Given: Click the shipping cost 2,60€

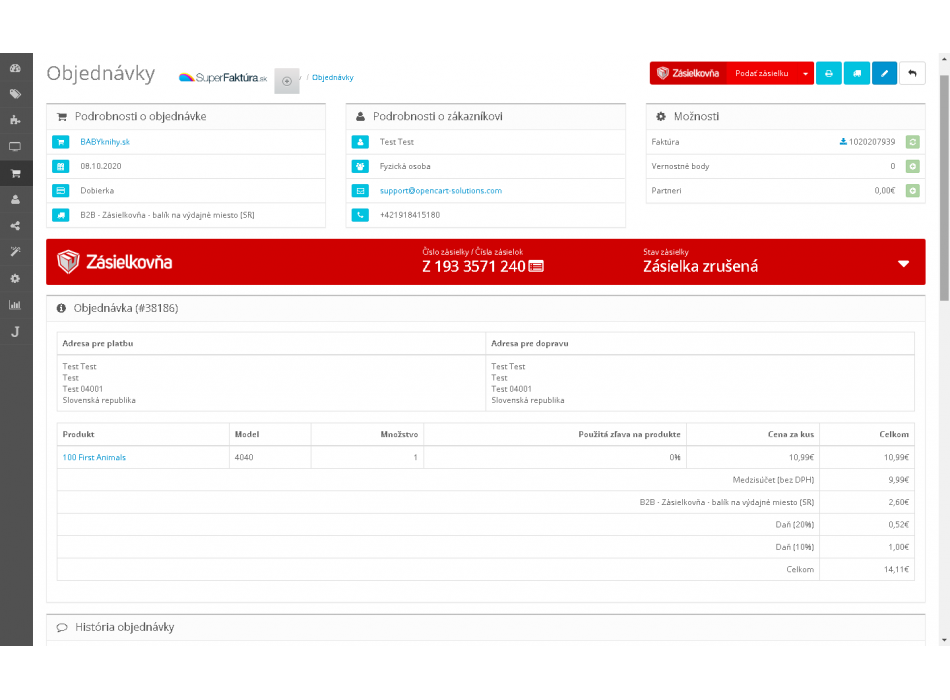Looking at the screenshot, I should pos(899,502).
